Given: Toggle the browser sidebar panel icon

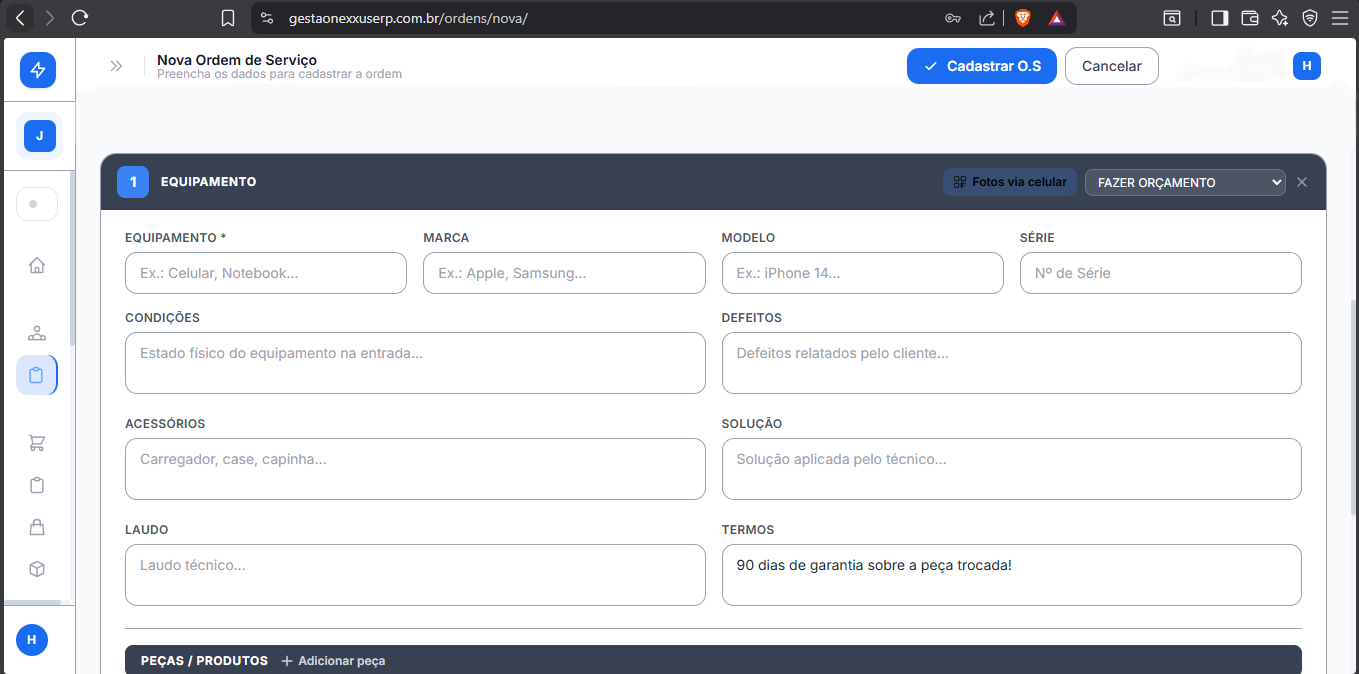Looking at the screenshot, I should tap(1219, 18).
